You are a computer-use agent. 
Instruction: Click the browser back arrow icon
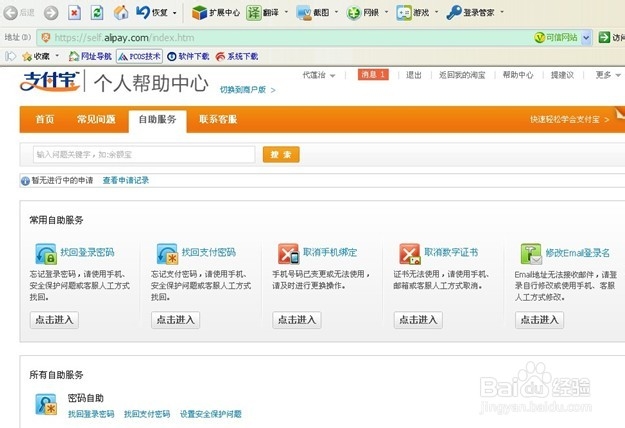(10, 13)
